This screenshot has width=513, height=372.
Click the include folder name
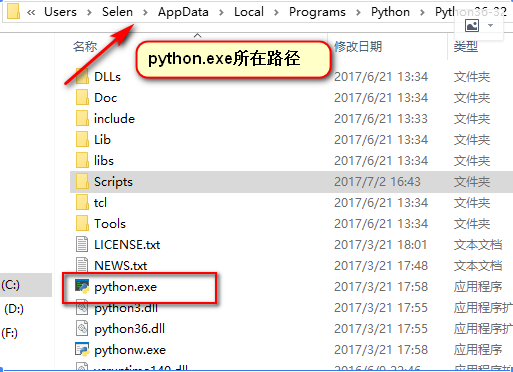coord(114,119)
